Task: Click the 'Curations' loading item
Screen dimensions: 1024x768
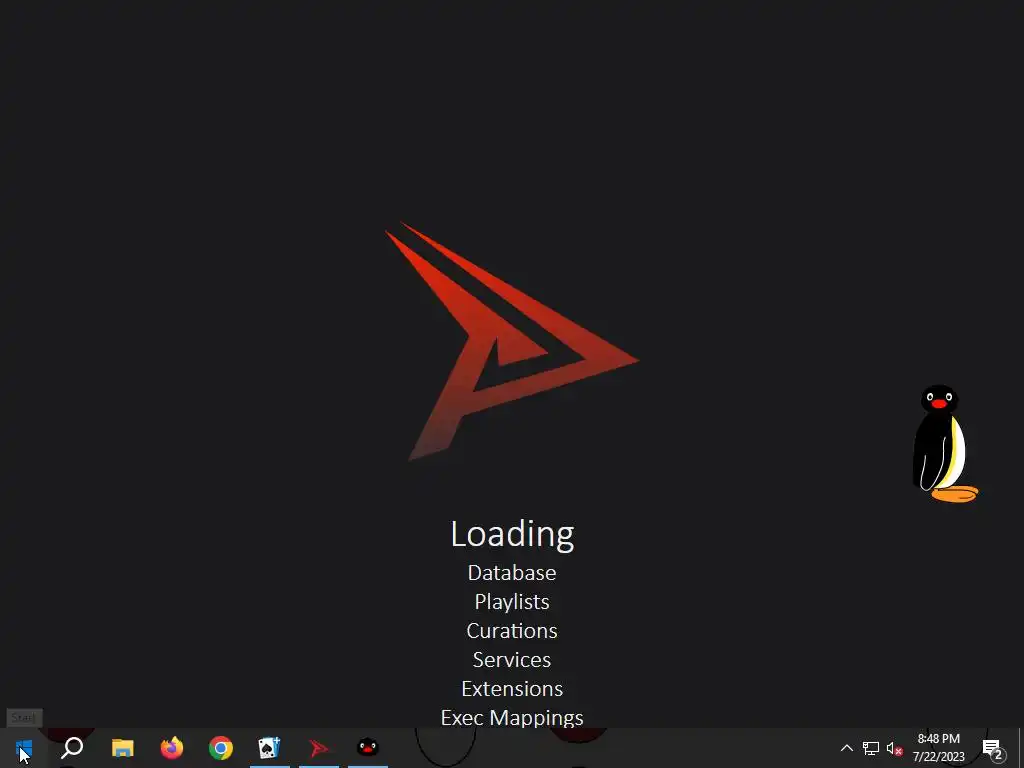Action: 512,631
